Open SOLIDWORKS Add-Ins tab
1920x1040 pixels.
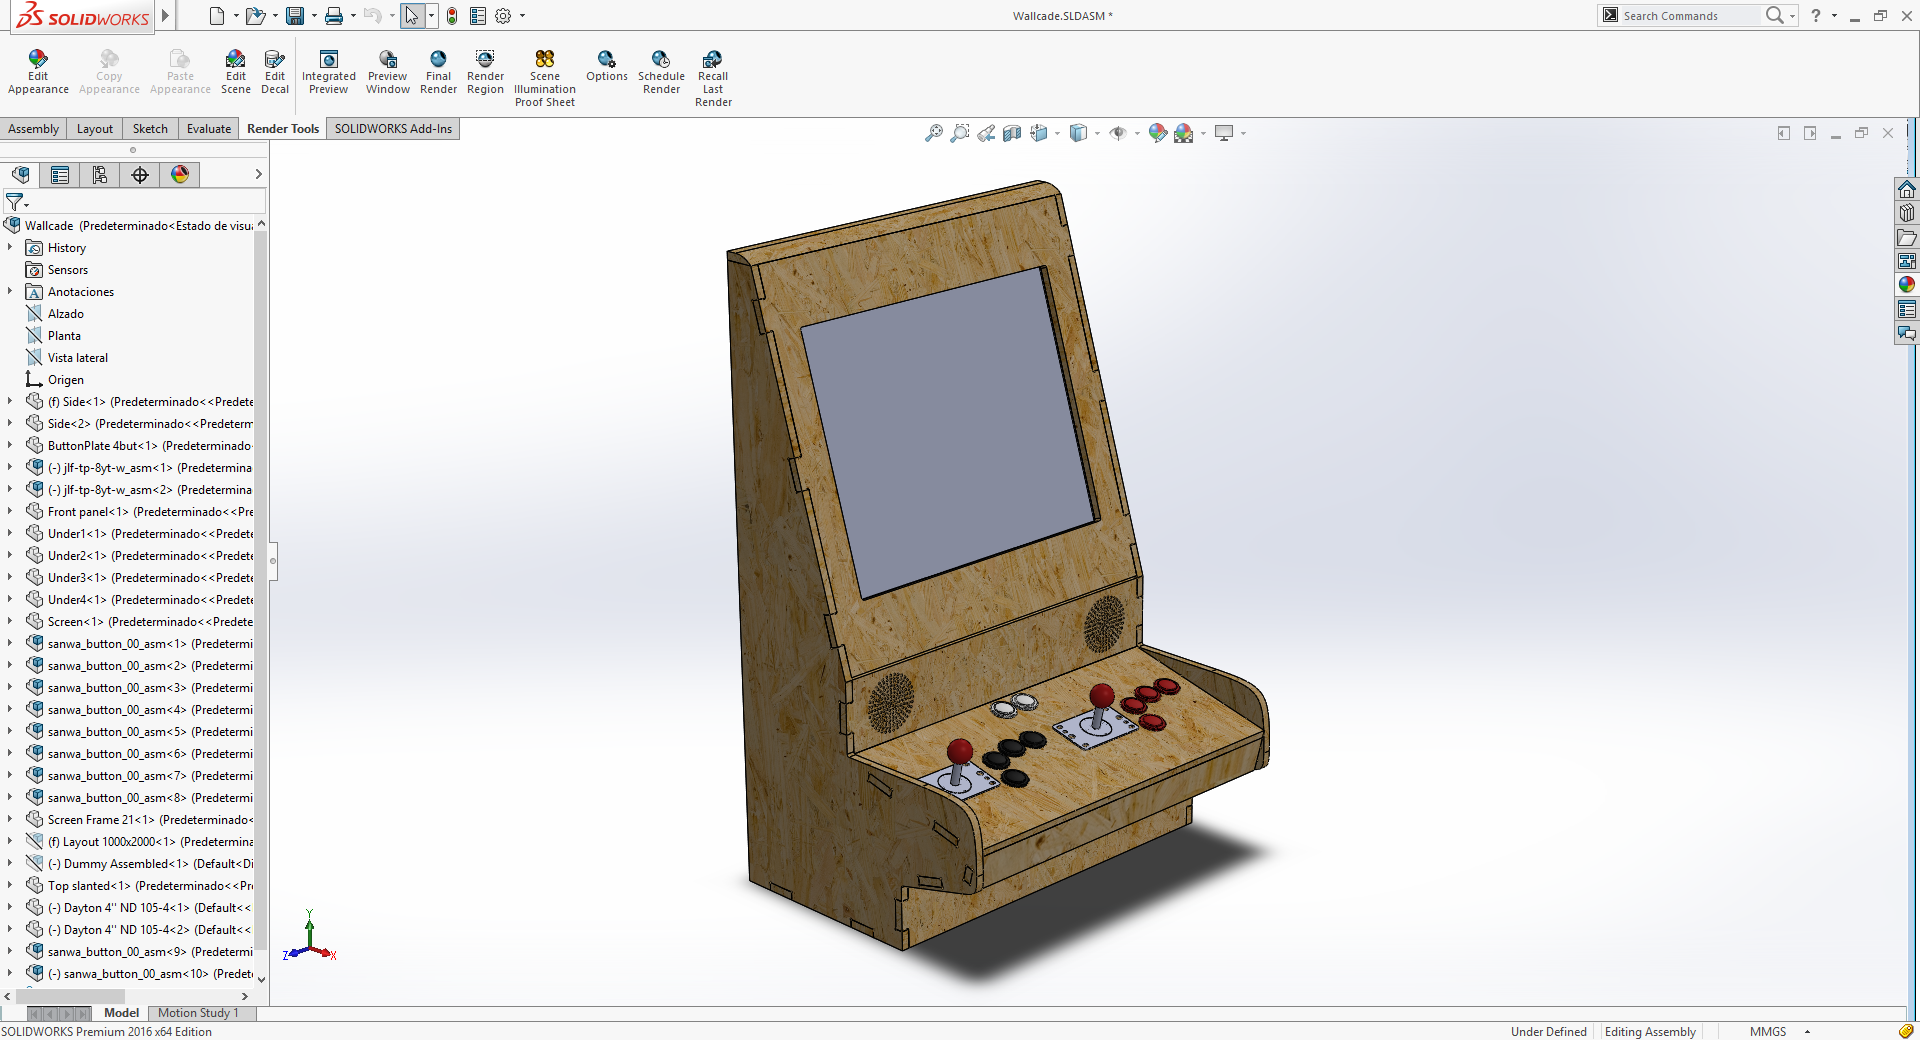click(393, 129)
